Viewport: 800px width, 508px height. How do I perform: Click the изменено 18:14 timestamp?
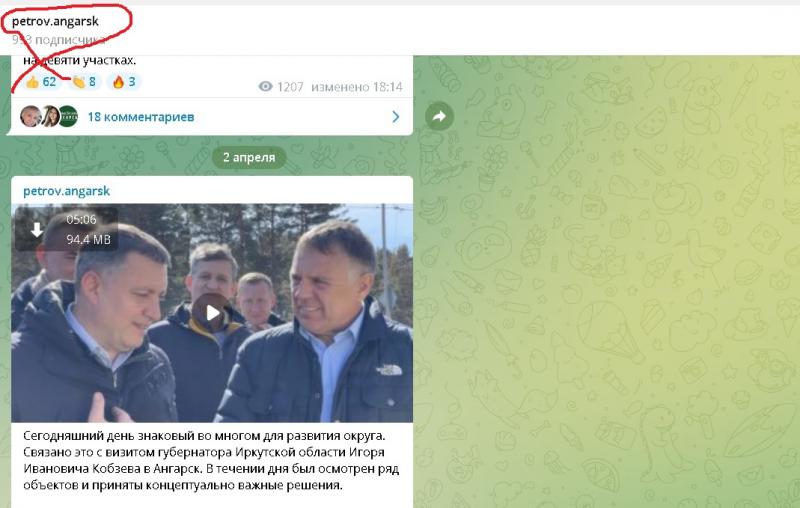point(357,87)
